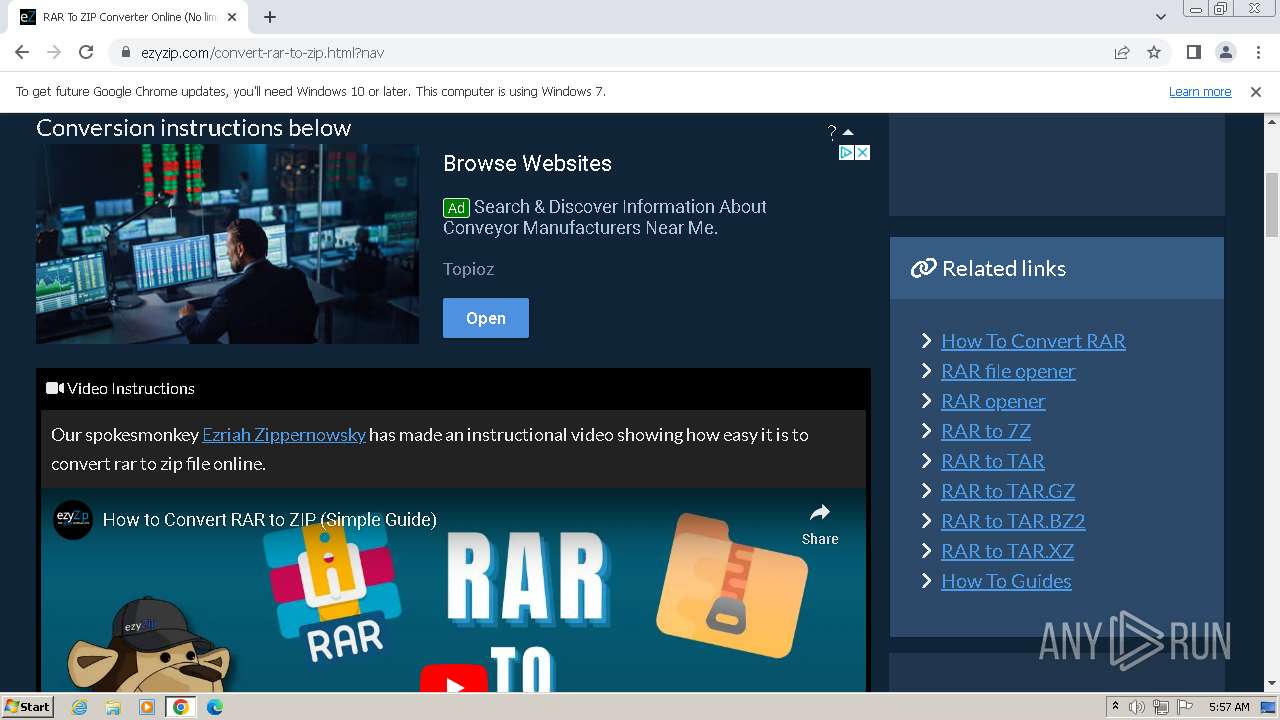The width and height of the screenshot is (1280, 720).
Task: Click the site security padlock icon
Action: (x=126, y=53)
